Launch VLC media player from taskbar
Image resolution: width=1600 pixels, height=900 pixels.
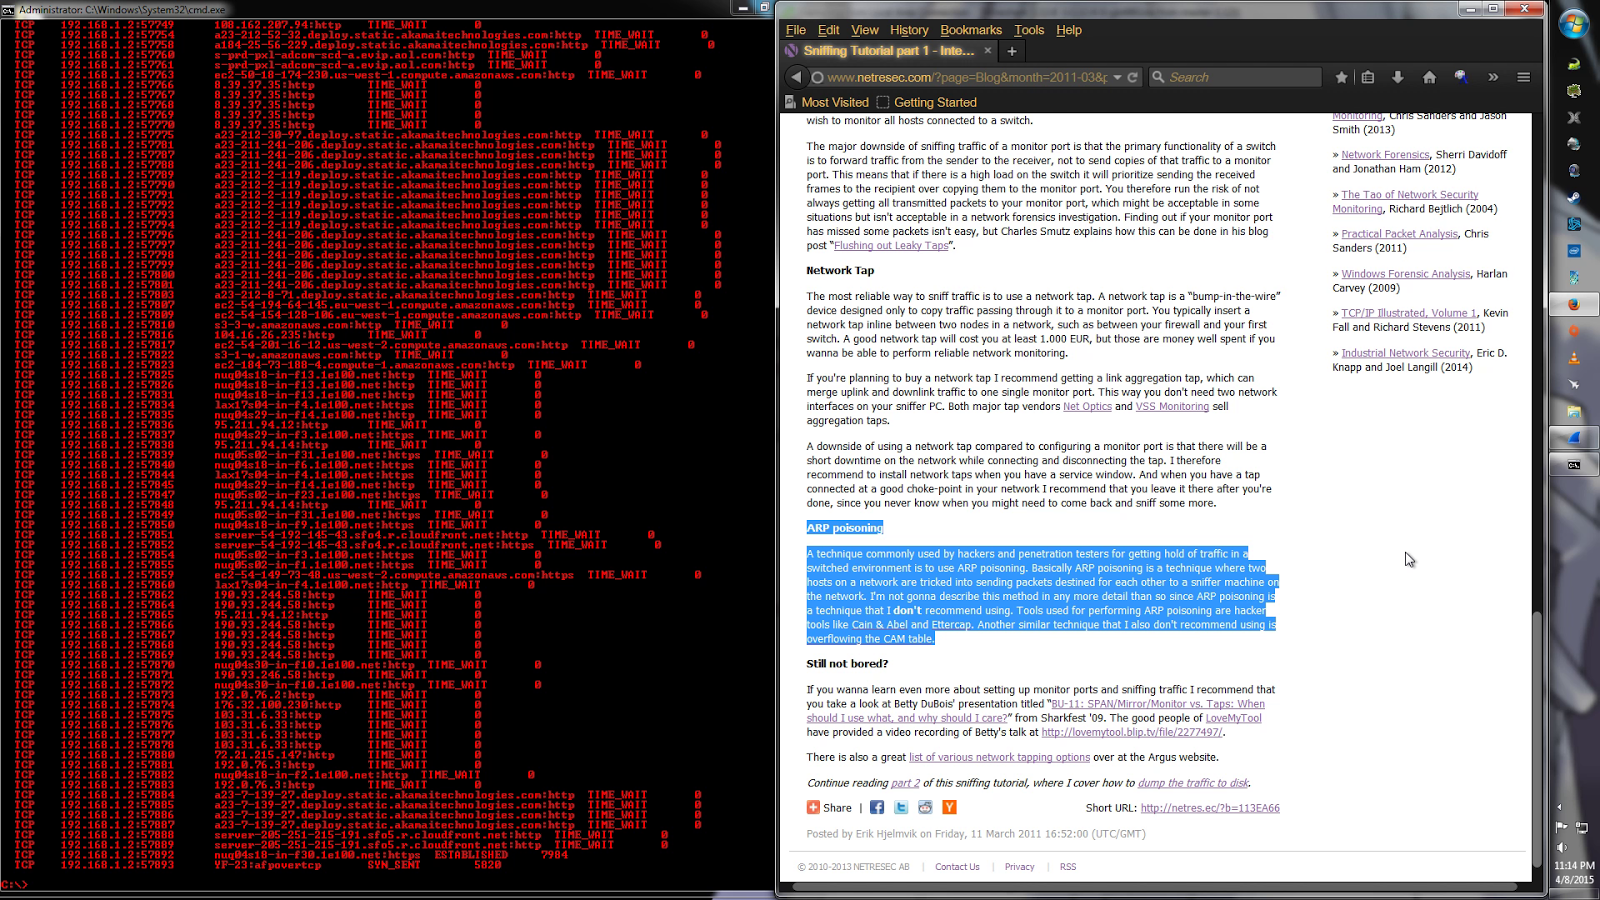(1574, 358)
